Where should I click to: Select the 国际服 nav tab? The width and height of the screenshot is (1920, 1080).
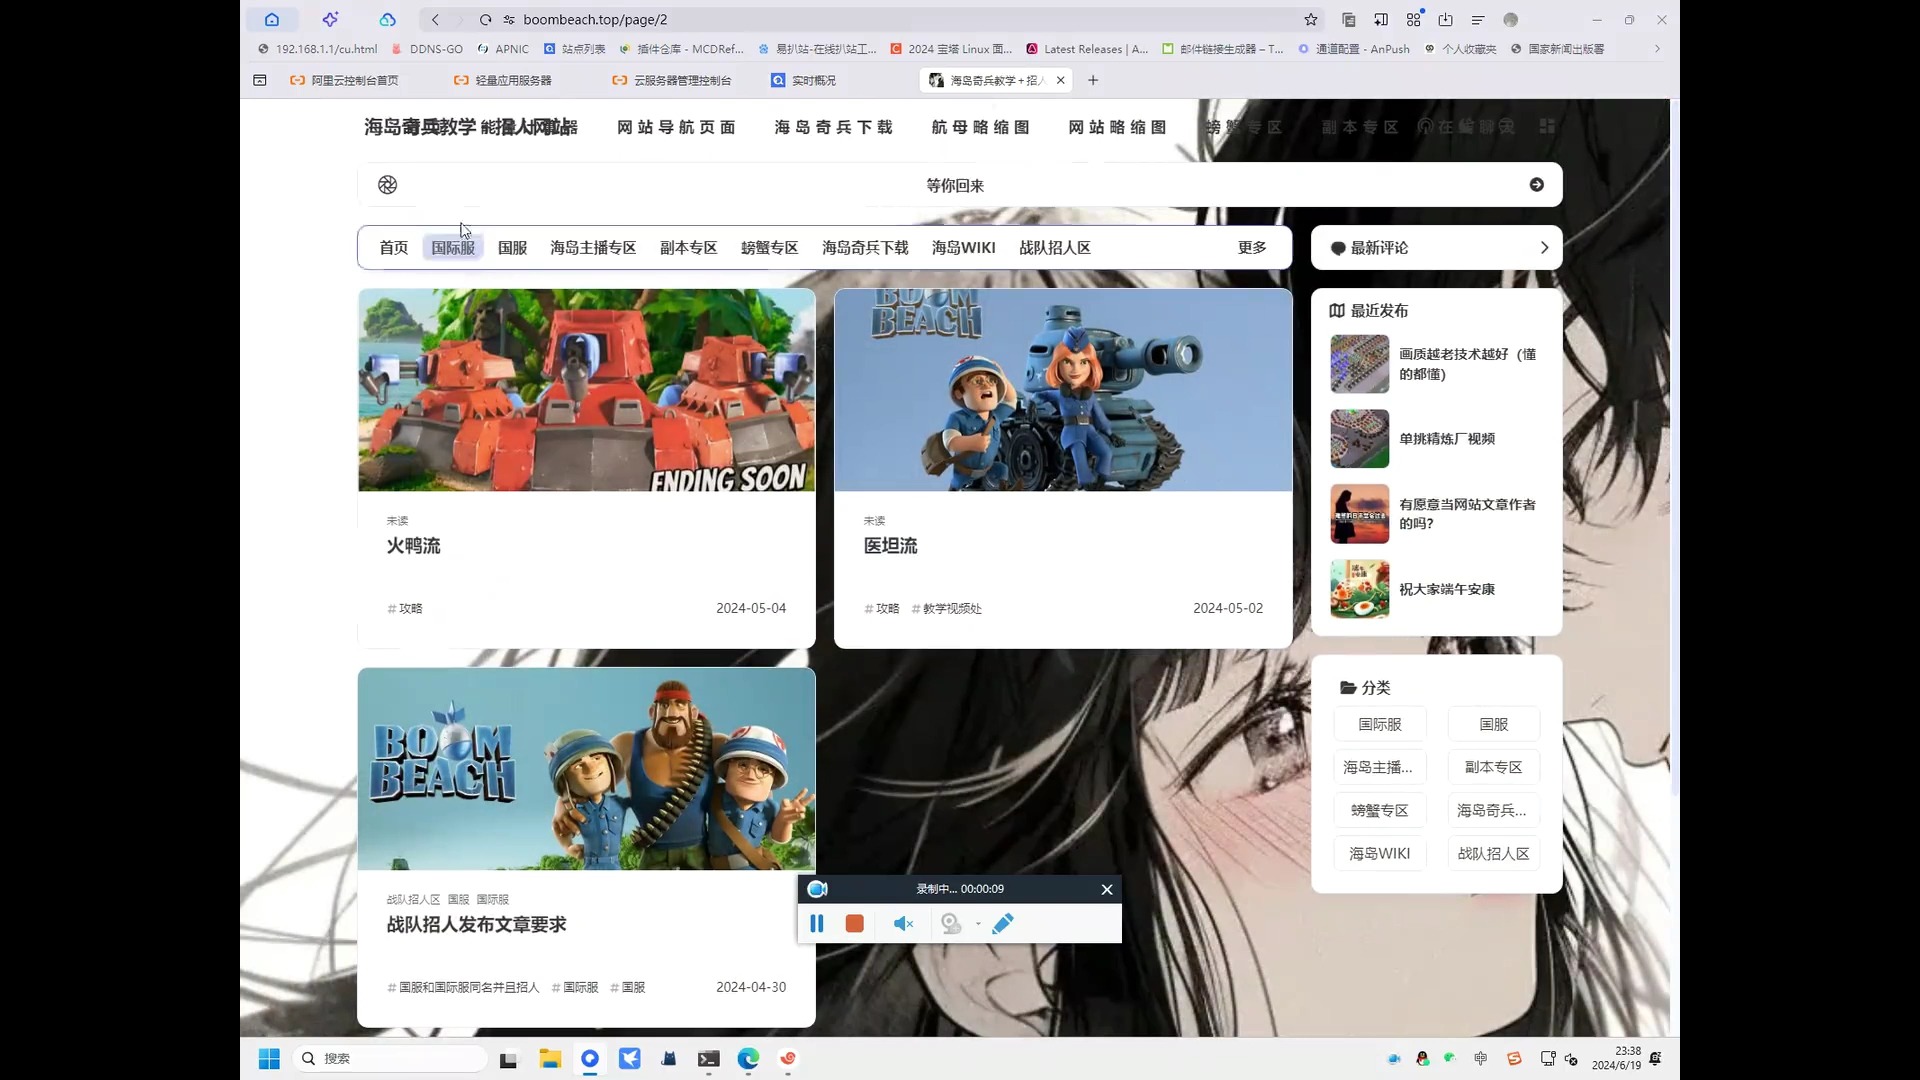tap(453, 248)
